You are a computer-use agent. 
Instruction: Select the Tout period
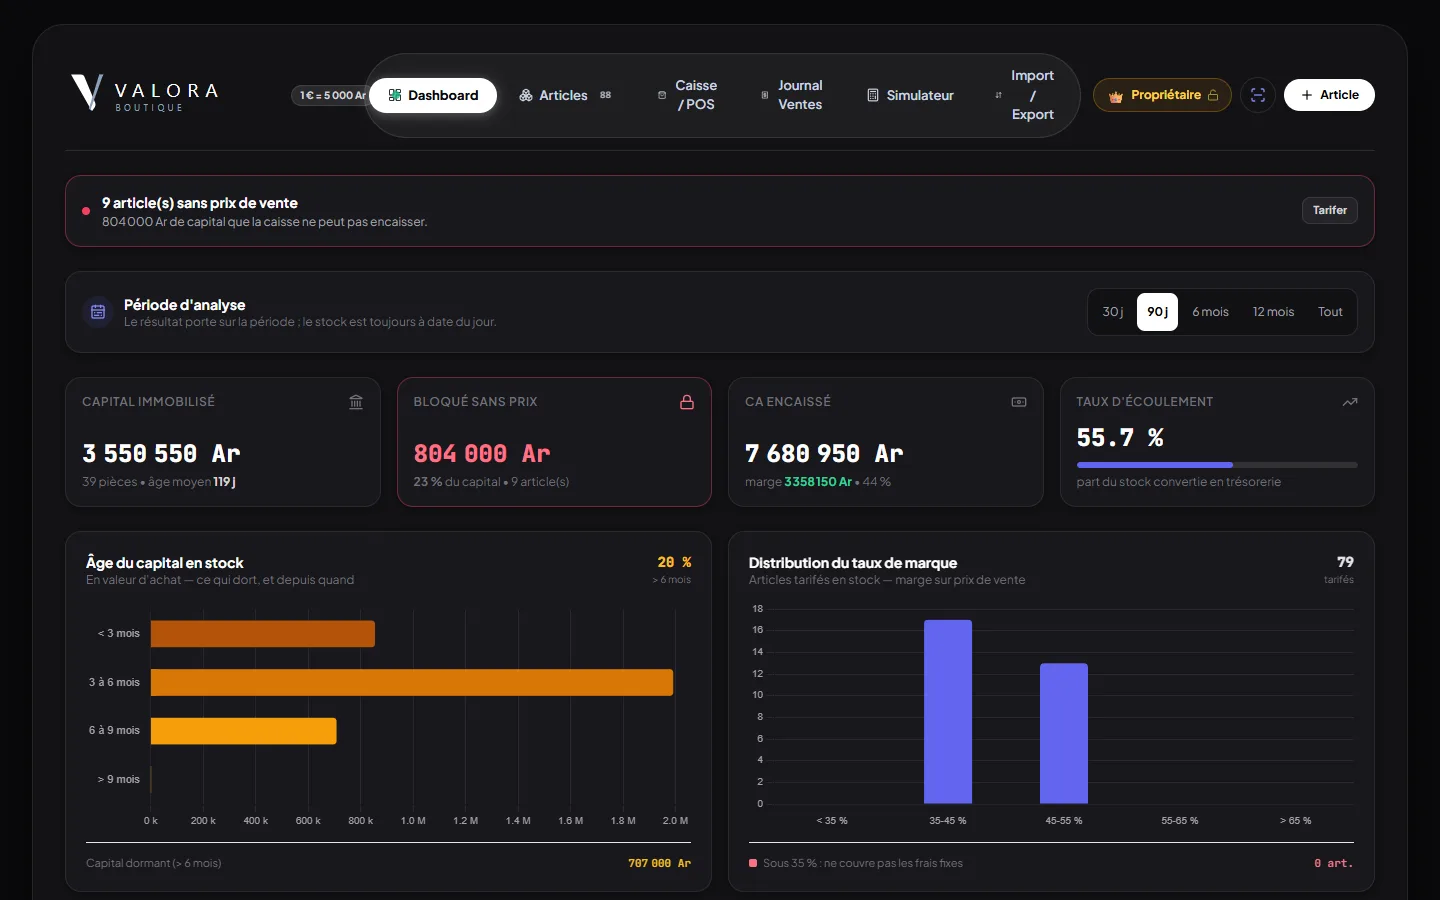1330,312
